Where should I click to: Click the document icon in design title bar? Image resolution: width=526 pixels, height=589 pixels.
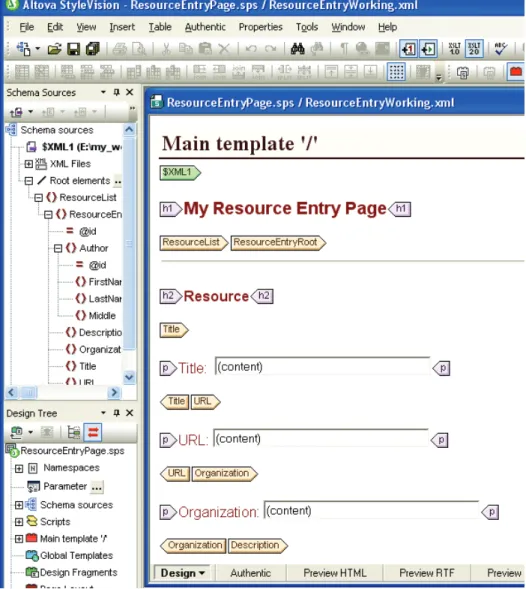coord(156,102)
